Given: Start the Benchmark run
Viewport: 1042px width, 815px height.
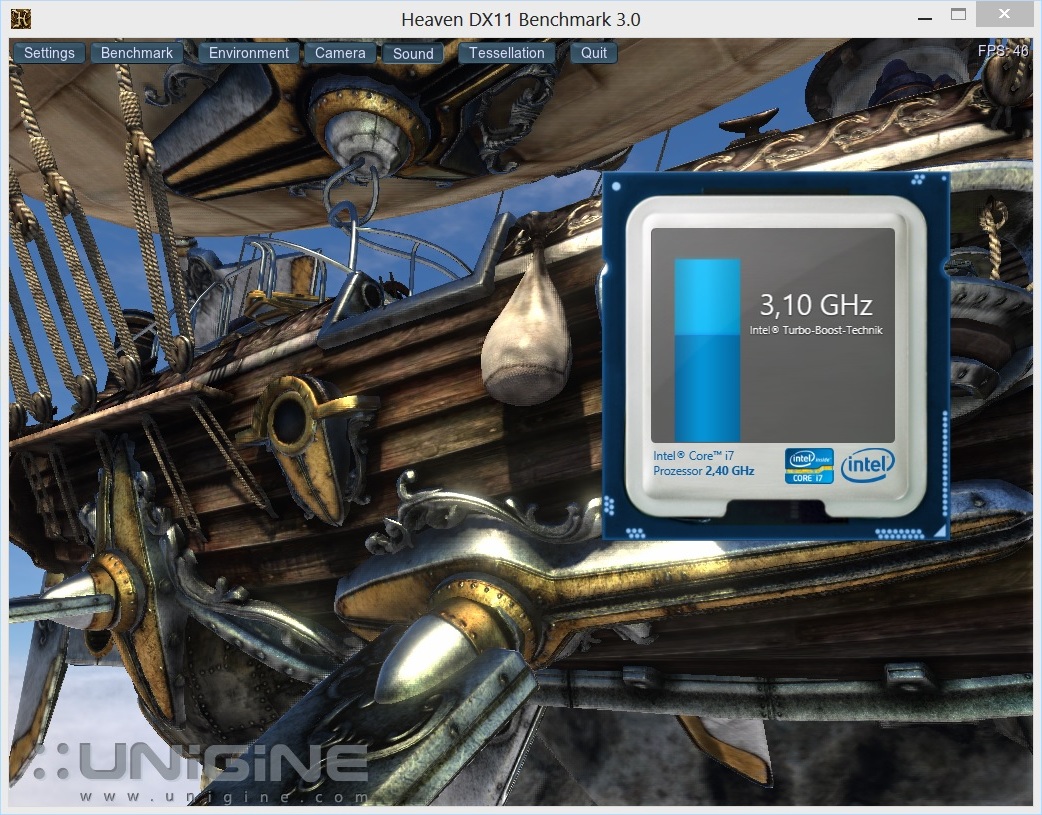Looking at the screenshot, I should pos(137,53).
